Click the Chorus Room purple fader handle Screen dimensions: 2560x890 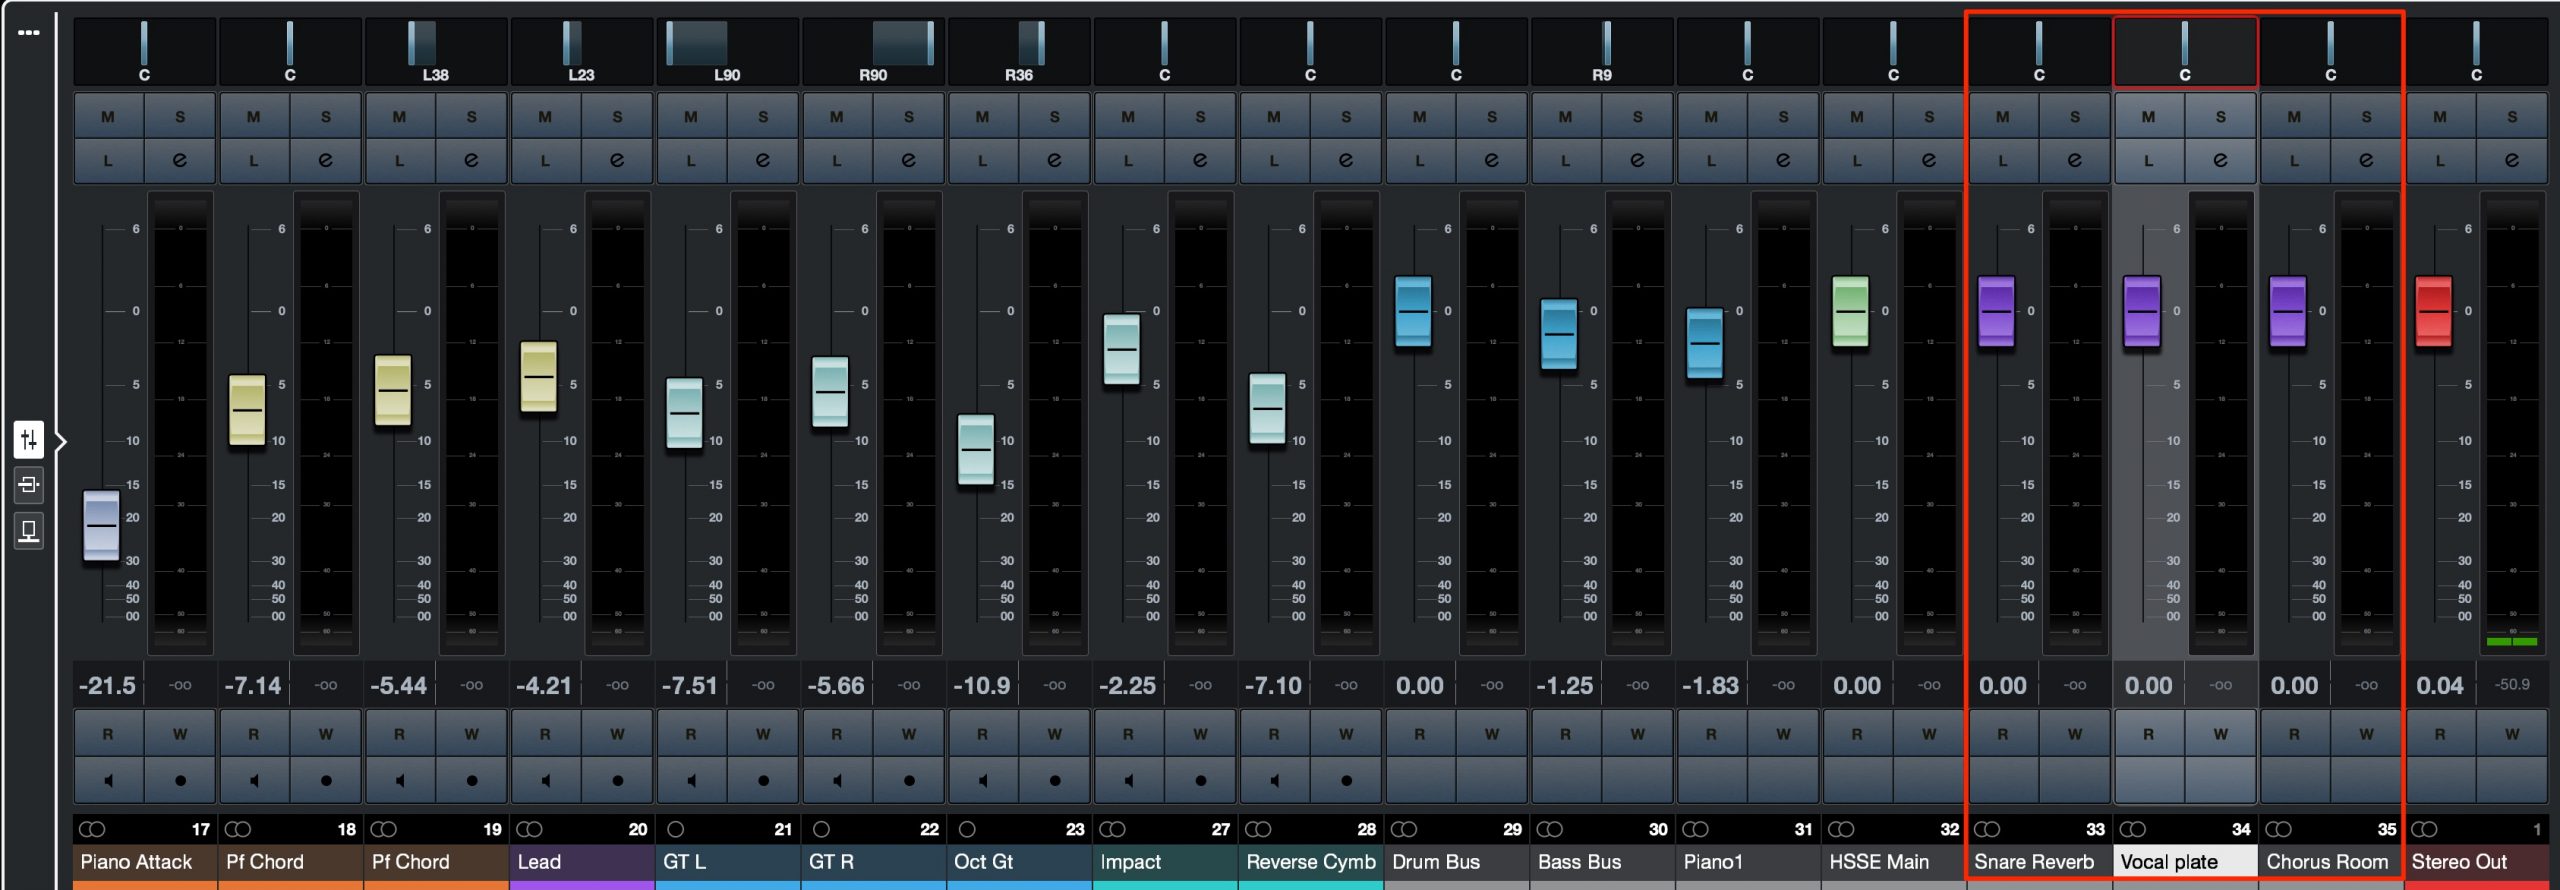[x=2288, y=311]
